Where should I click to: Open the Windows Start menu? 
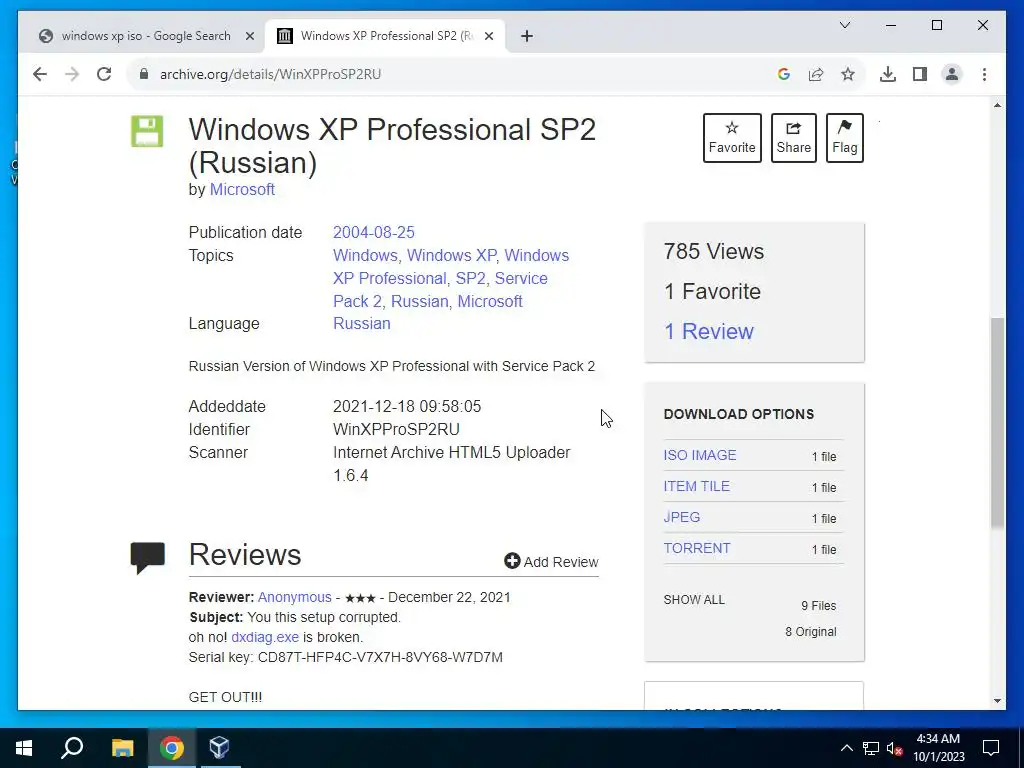[x=24, y=748]
